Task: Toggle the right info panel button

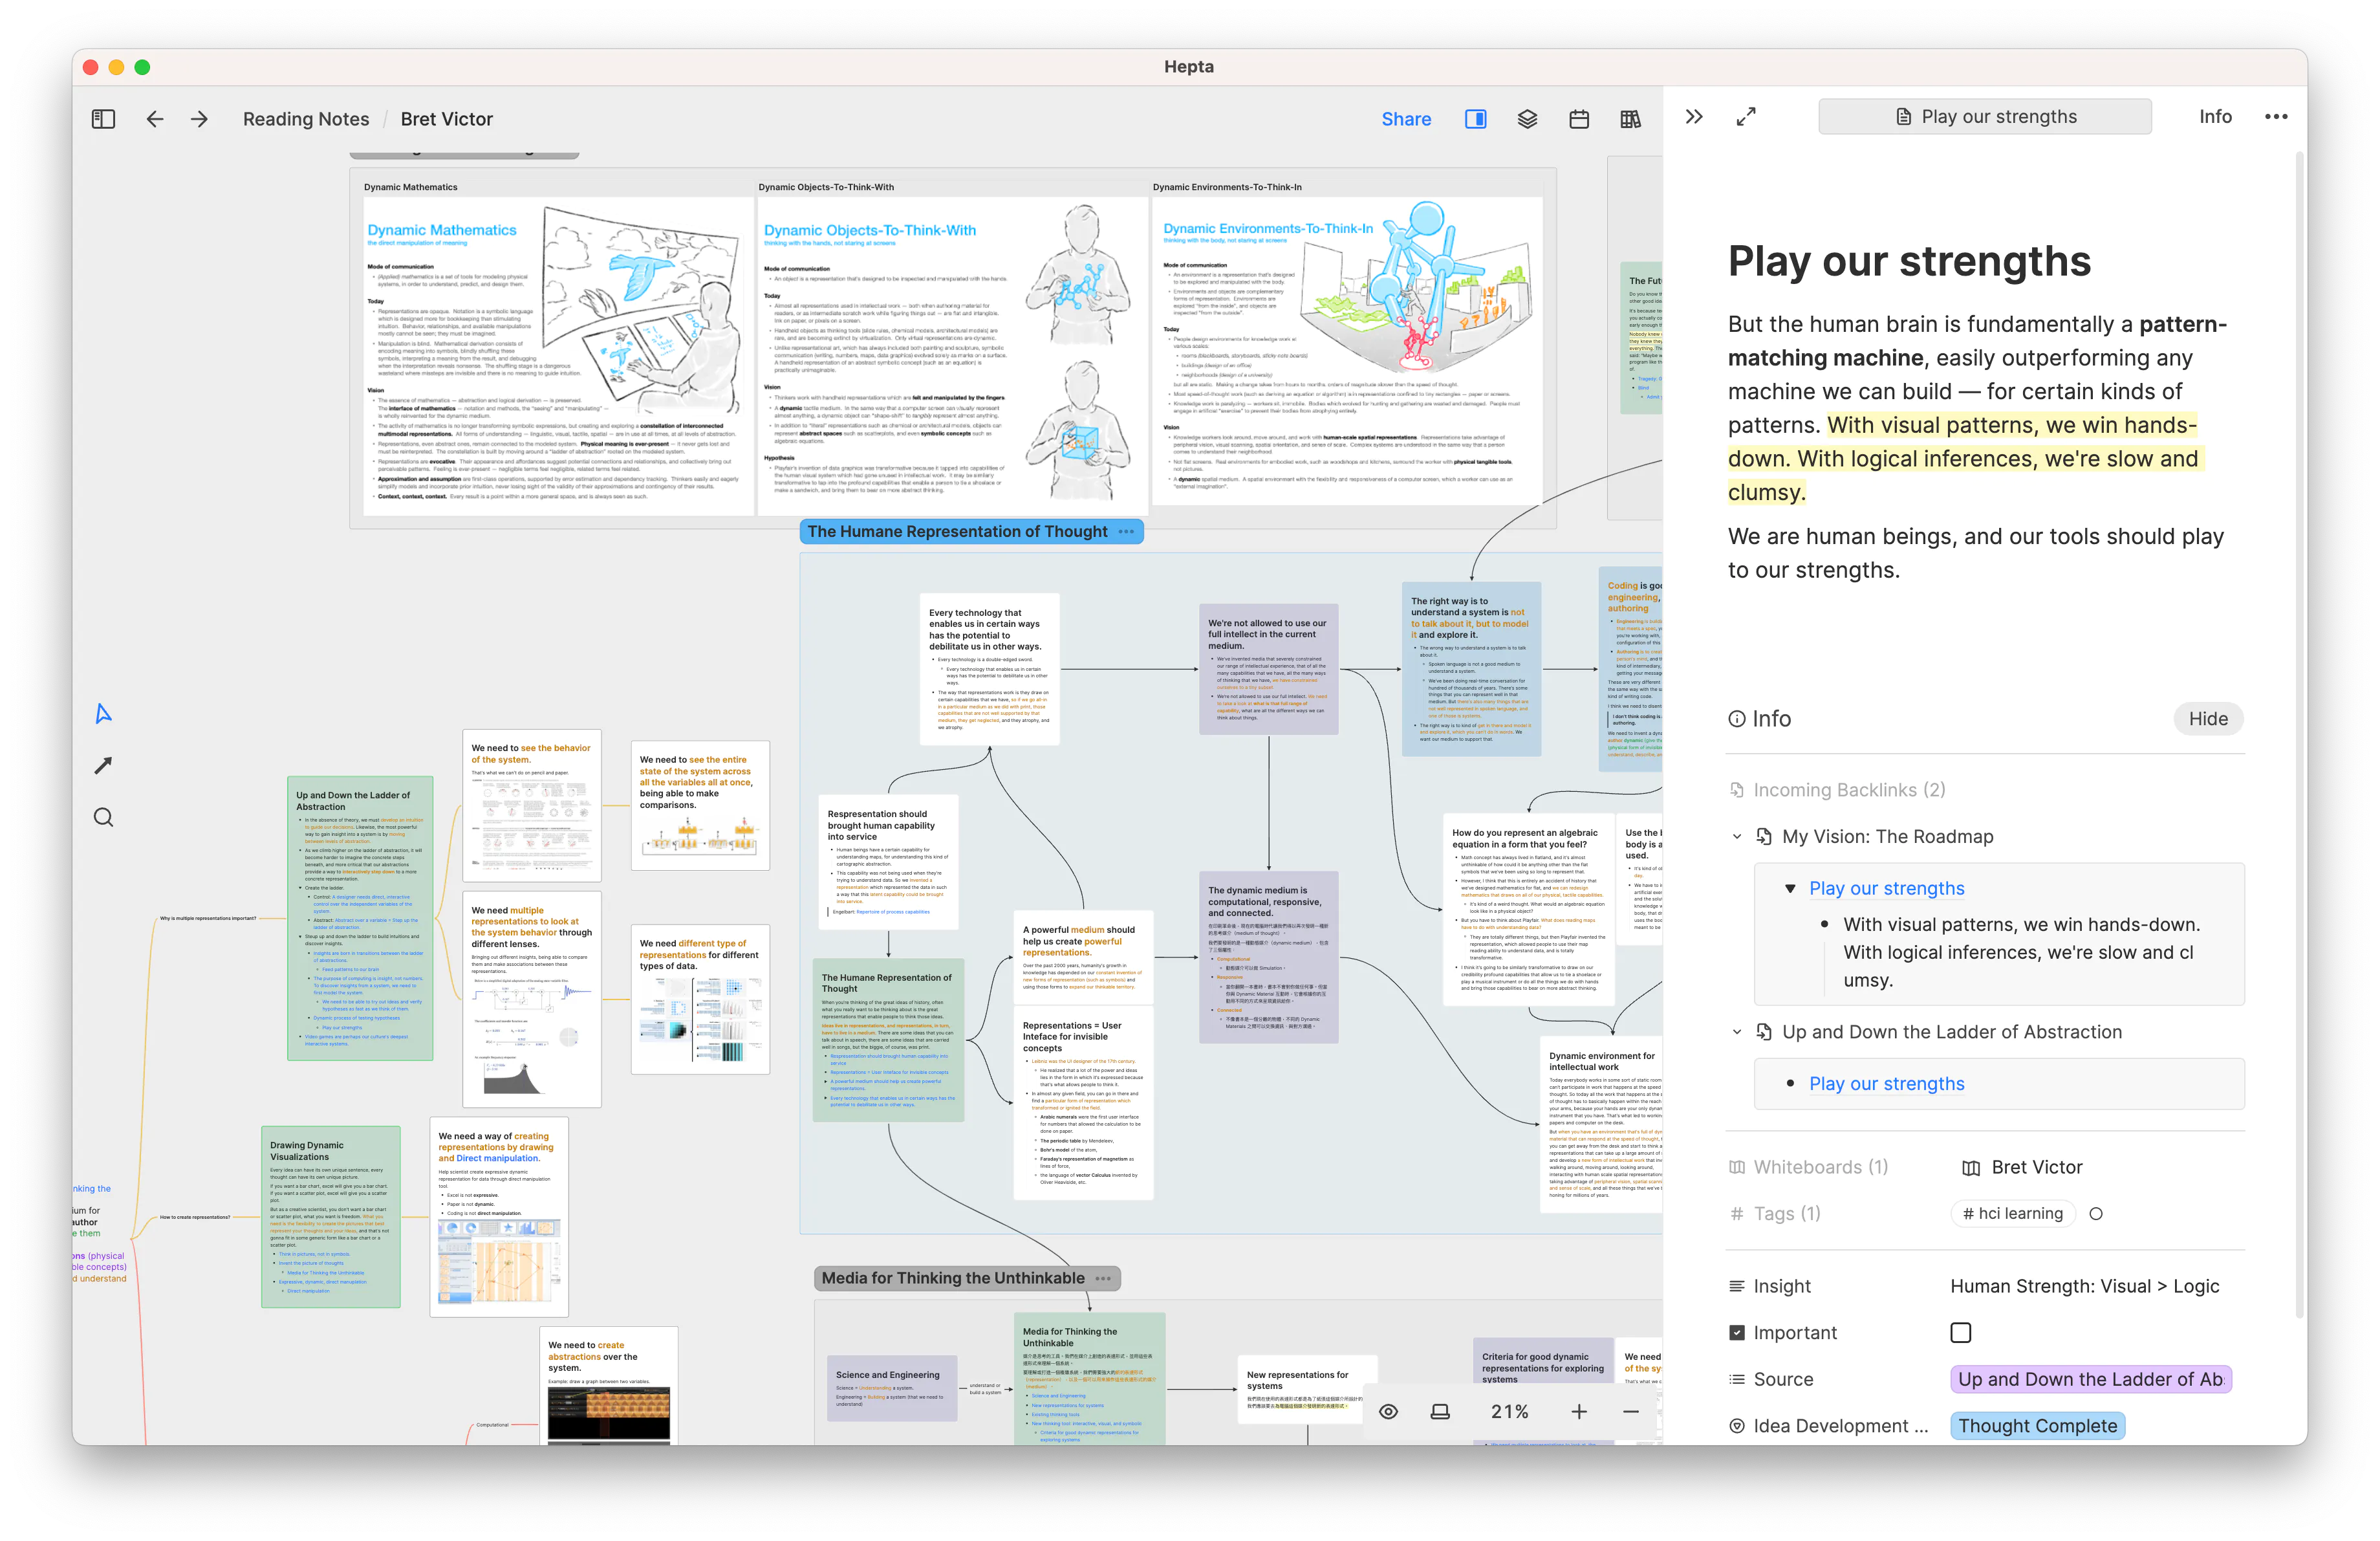Action: point(1476,118)
